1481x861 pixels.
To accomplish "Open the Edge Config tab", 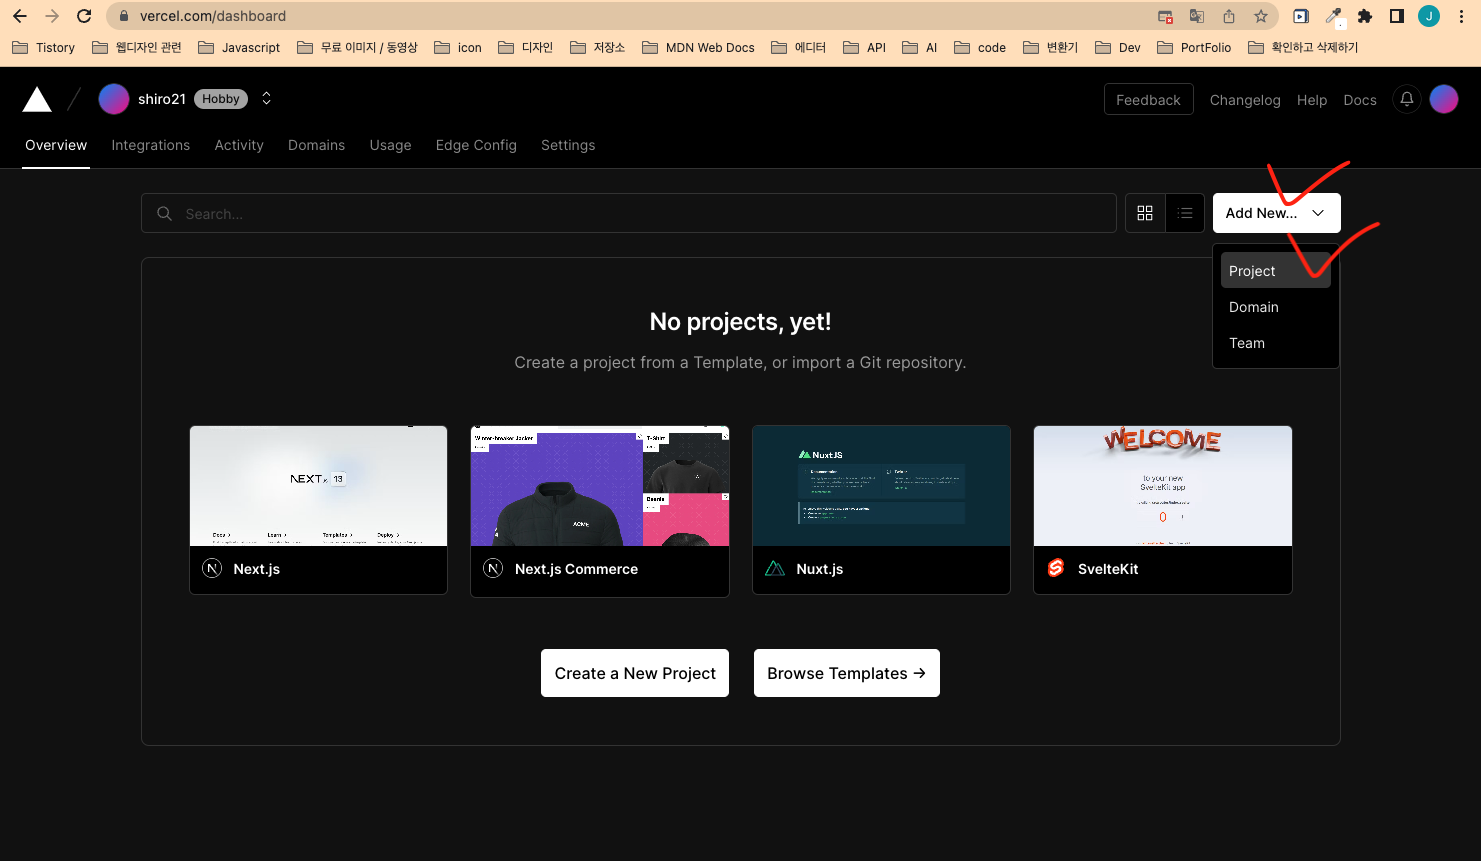I will click(x=476, y=145).
